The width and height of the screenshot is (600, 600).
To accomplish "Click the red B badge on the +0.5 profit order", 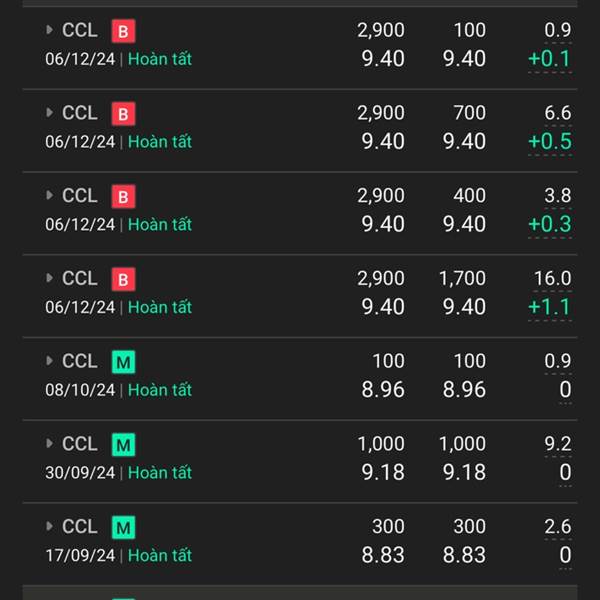I will coord(123,114).
